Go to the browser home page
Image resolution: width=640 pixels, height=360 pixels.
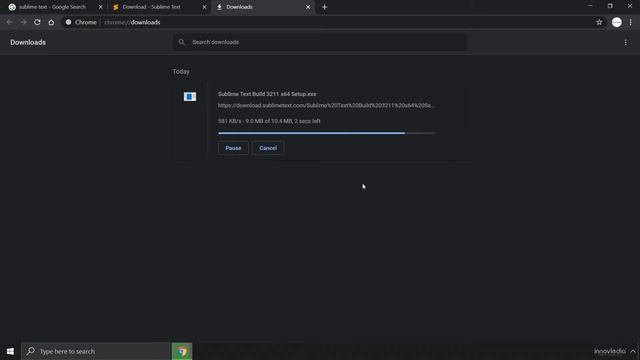pyautogui.click(x=51, y=22)
